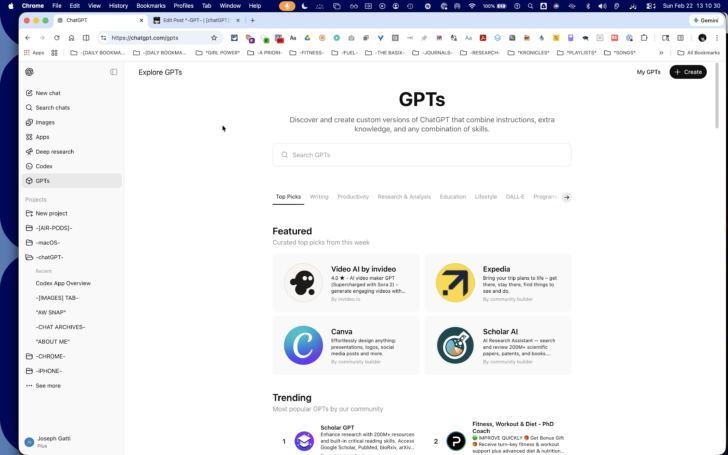Open the Canva GPT card
The image size is (728, 455).
pyautogui.click(x=346, y=345)
